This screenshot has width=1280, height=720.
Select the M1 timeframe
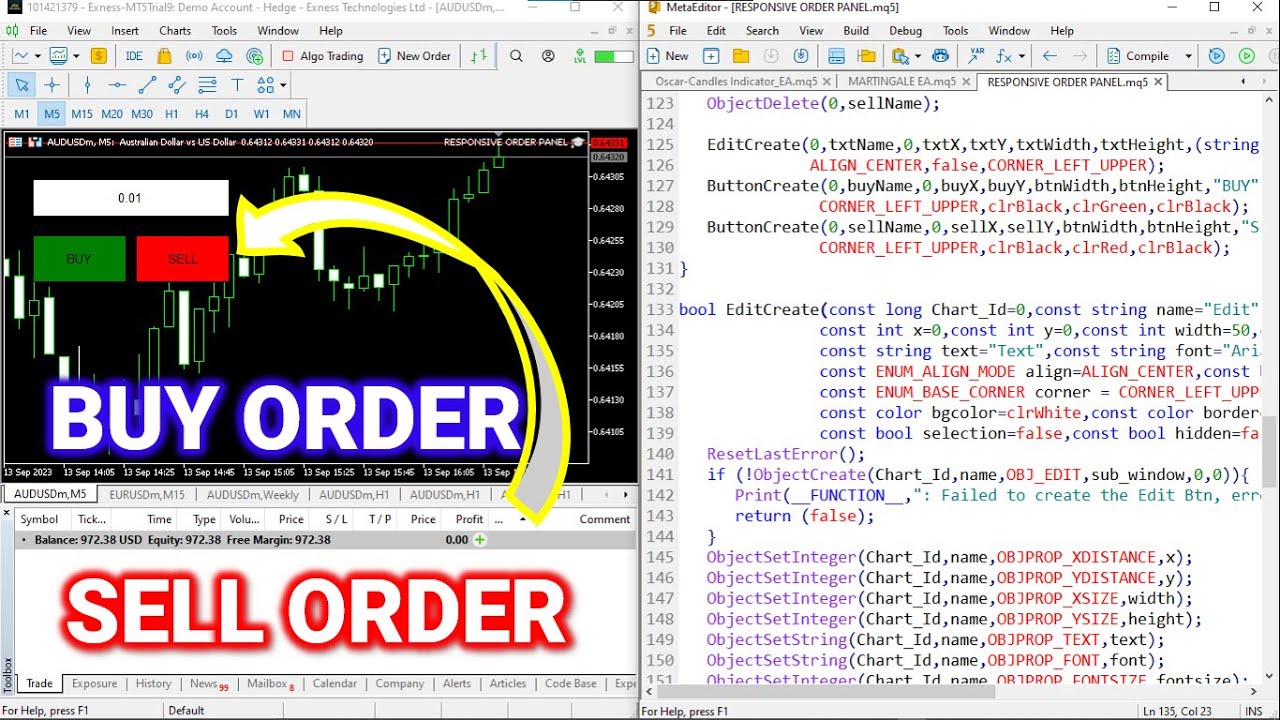tap(22, 114)
